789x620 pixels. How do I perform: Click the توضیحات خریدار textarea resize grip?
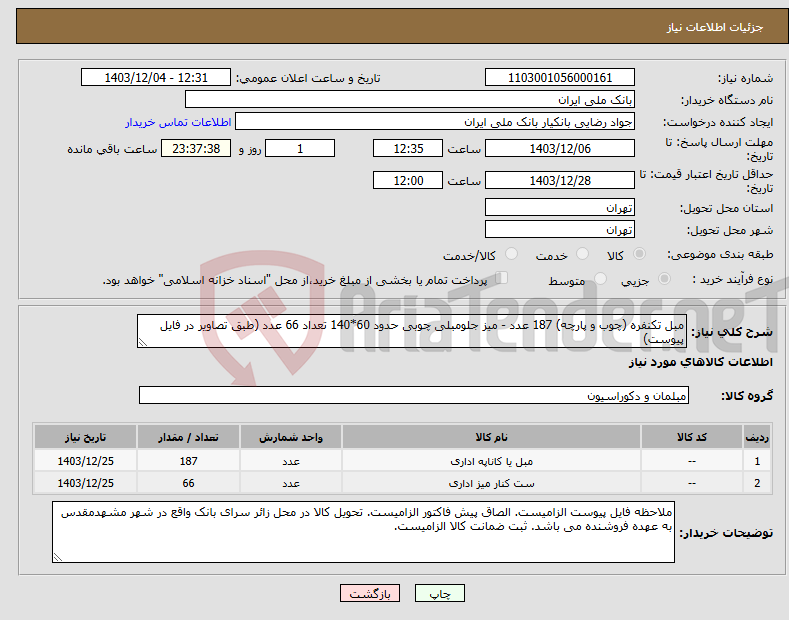coord(58,557)
